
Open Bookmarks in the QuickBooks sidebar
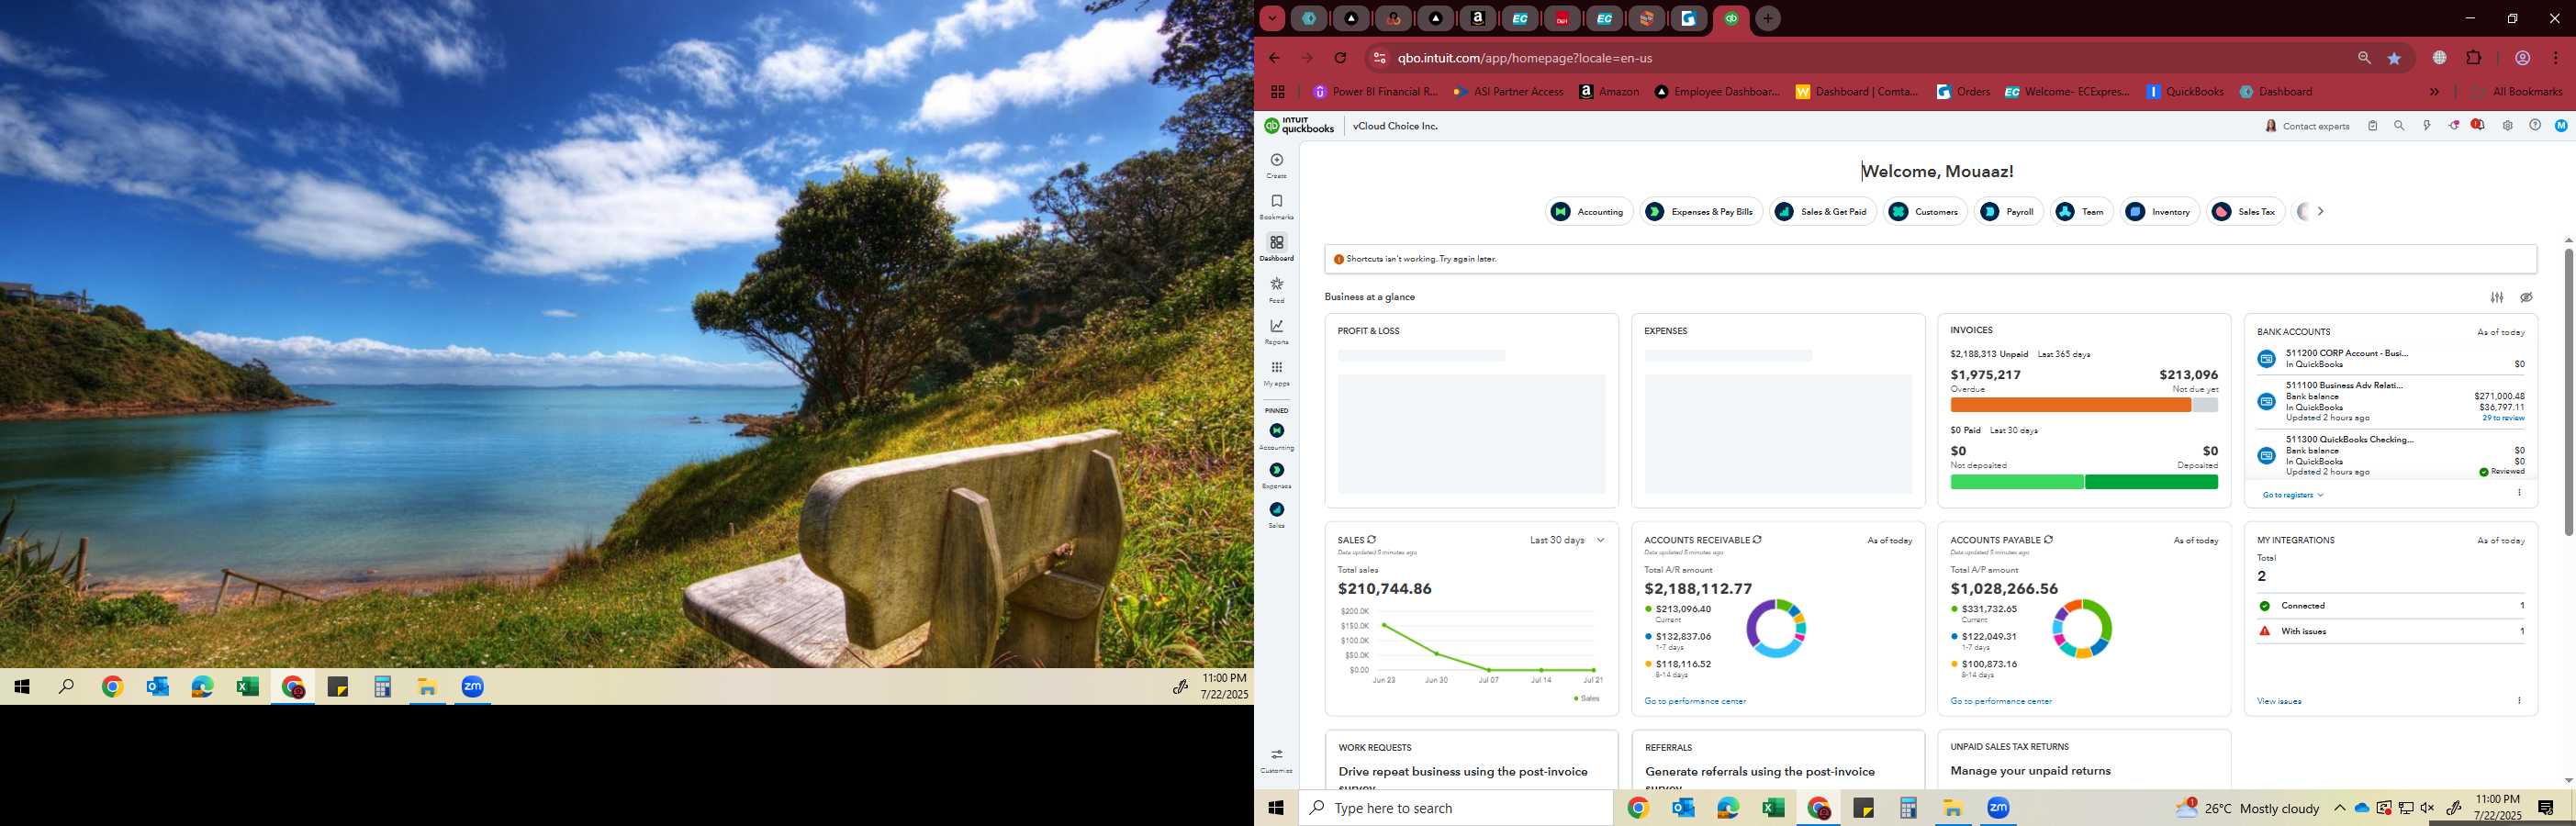click(1276, 207)
